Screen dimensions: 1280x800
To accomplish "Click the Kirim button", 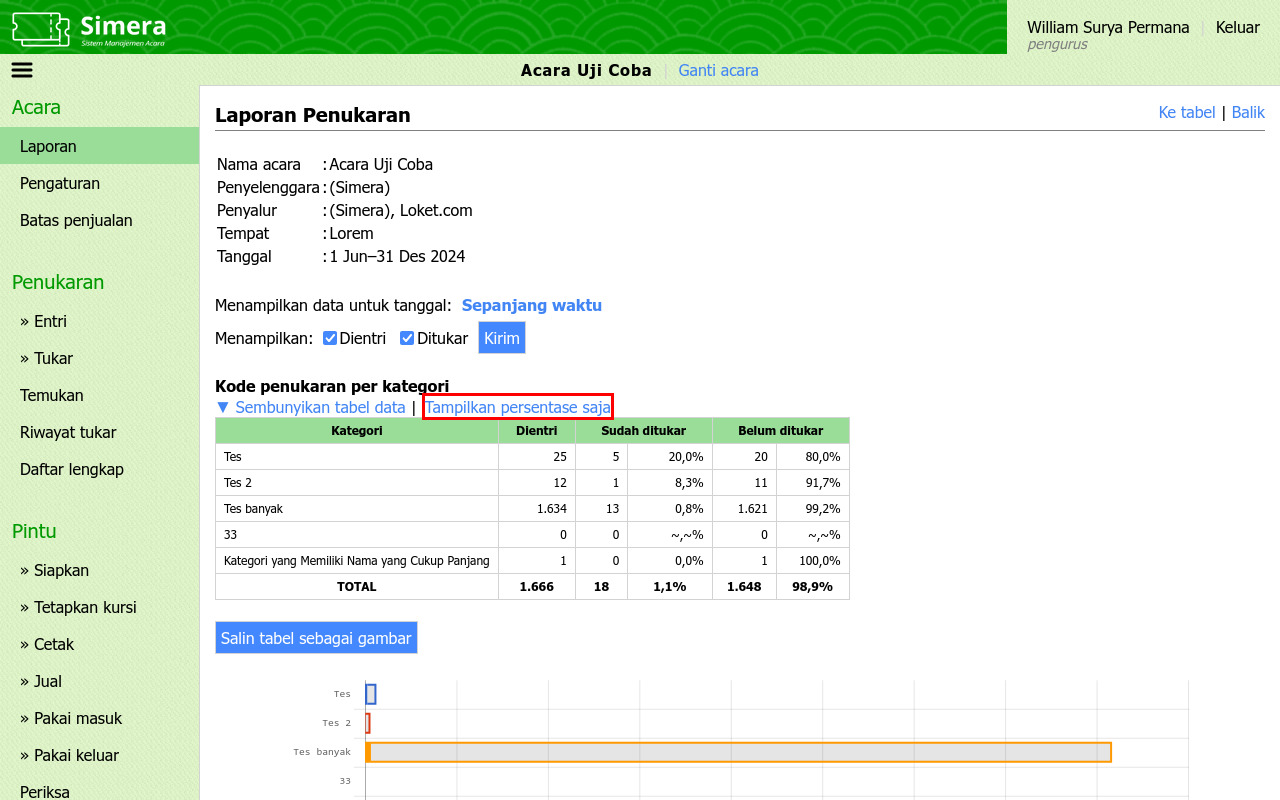I will [x=501, y=338].
